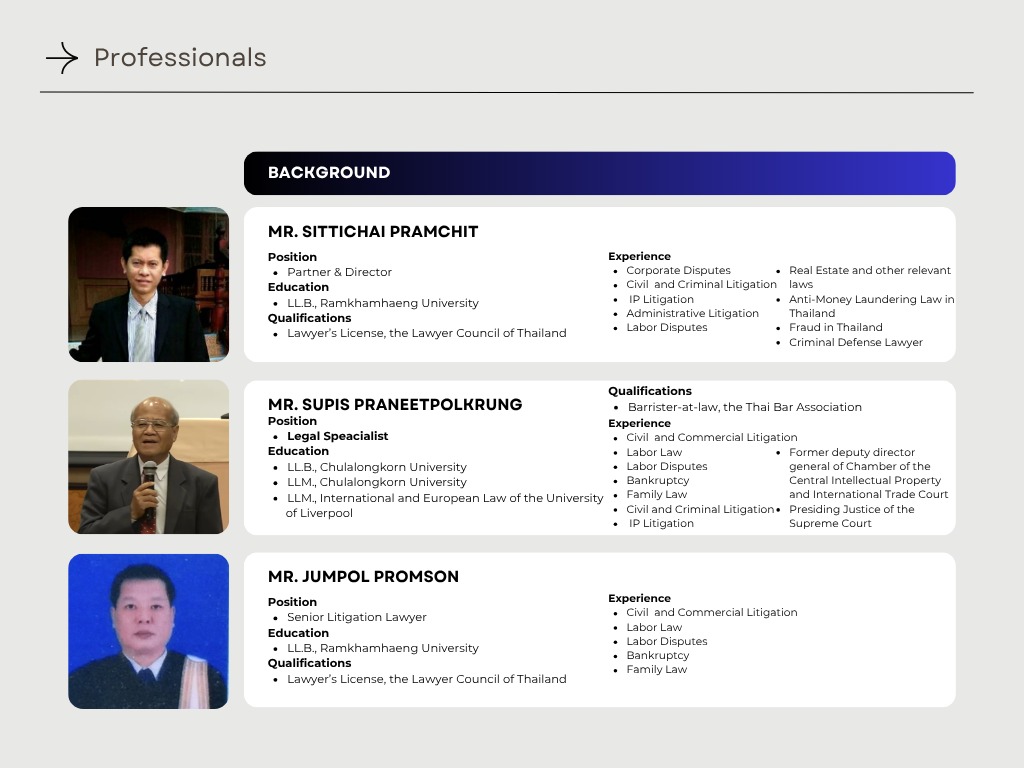Select LL.B., Chulalongkorn University entry
The height and width of the screenshot is (768, 1024).
point(377,467)
